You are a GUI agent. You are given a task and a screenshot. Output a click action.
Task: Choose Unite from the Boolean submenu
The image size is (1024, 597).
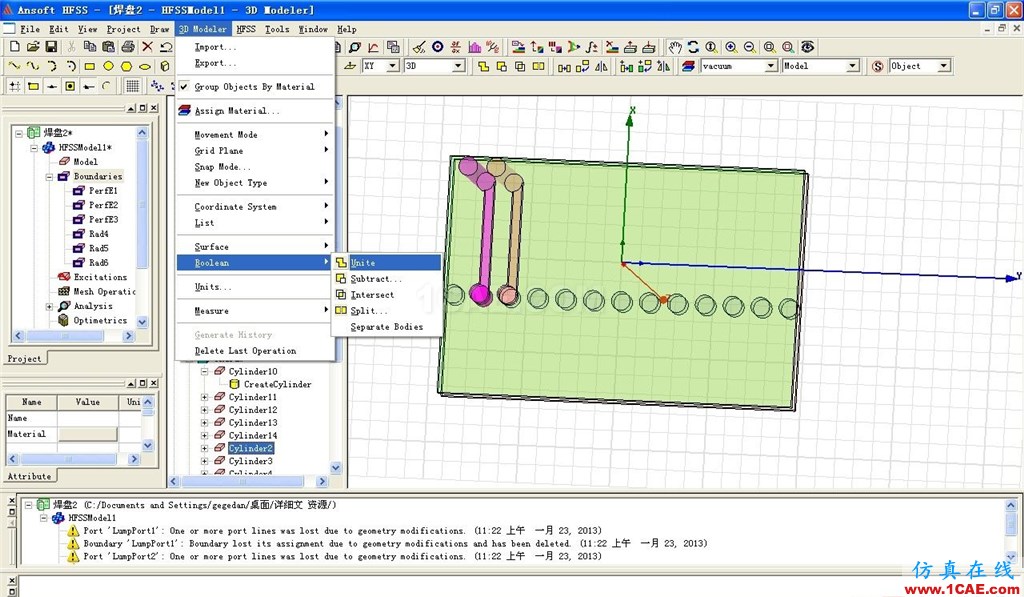point(387,263)
